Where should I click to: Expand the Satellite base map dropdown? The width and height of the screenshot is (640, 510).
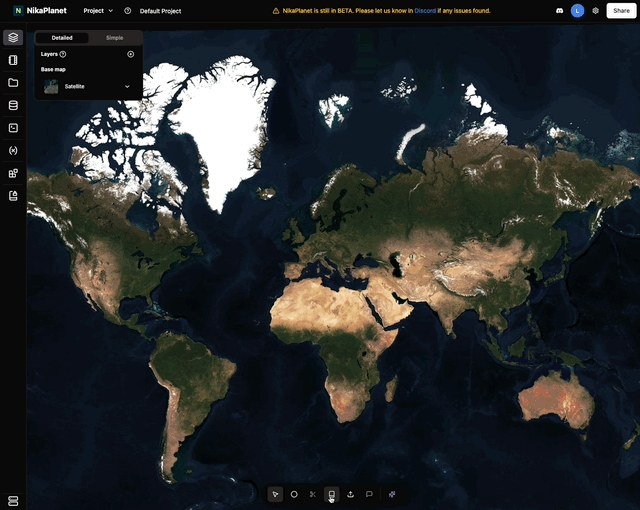[127, 86]
